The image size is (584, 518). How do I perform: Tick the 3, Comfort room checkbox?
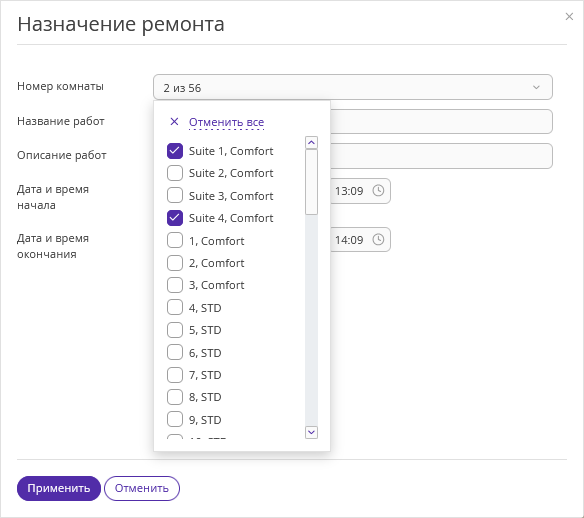point(175,285)
